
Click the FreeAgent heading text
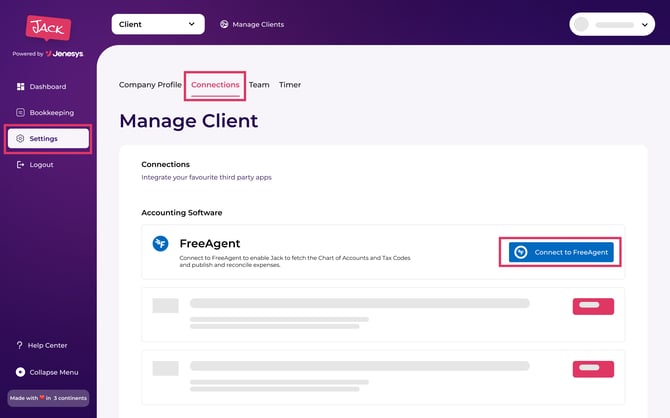click(210, 244)
